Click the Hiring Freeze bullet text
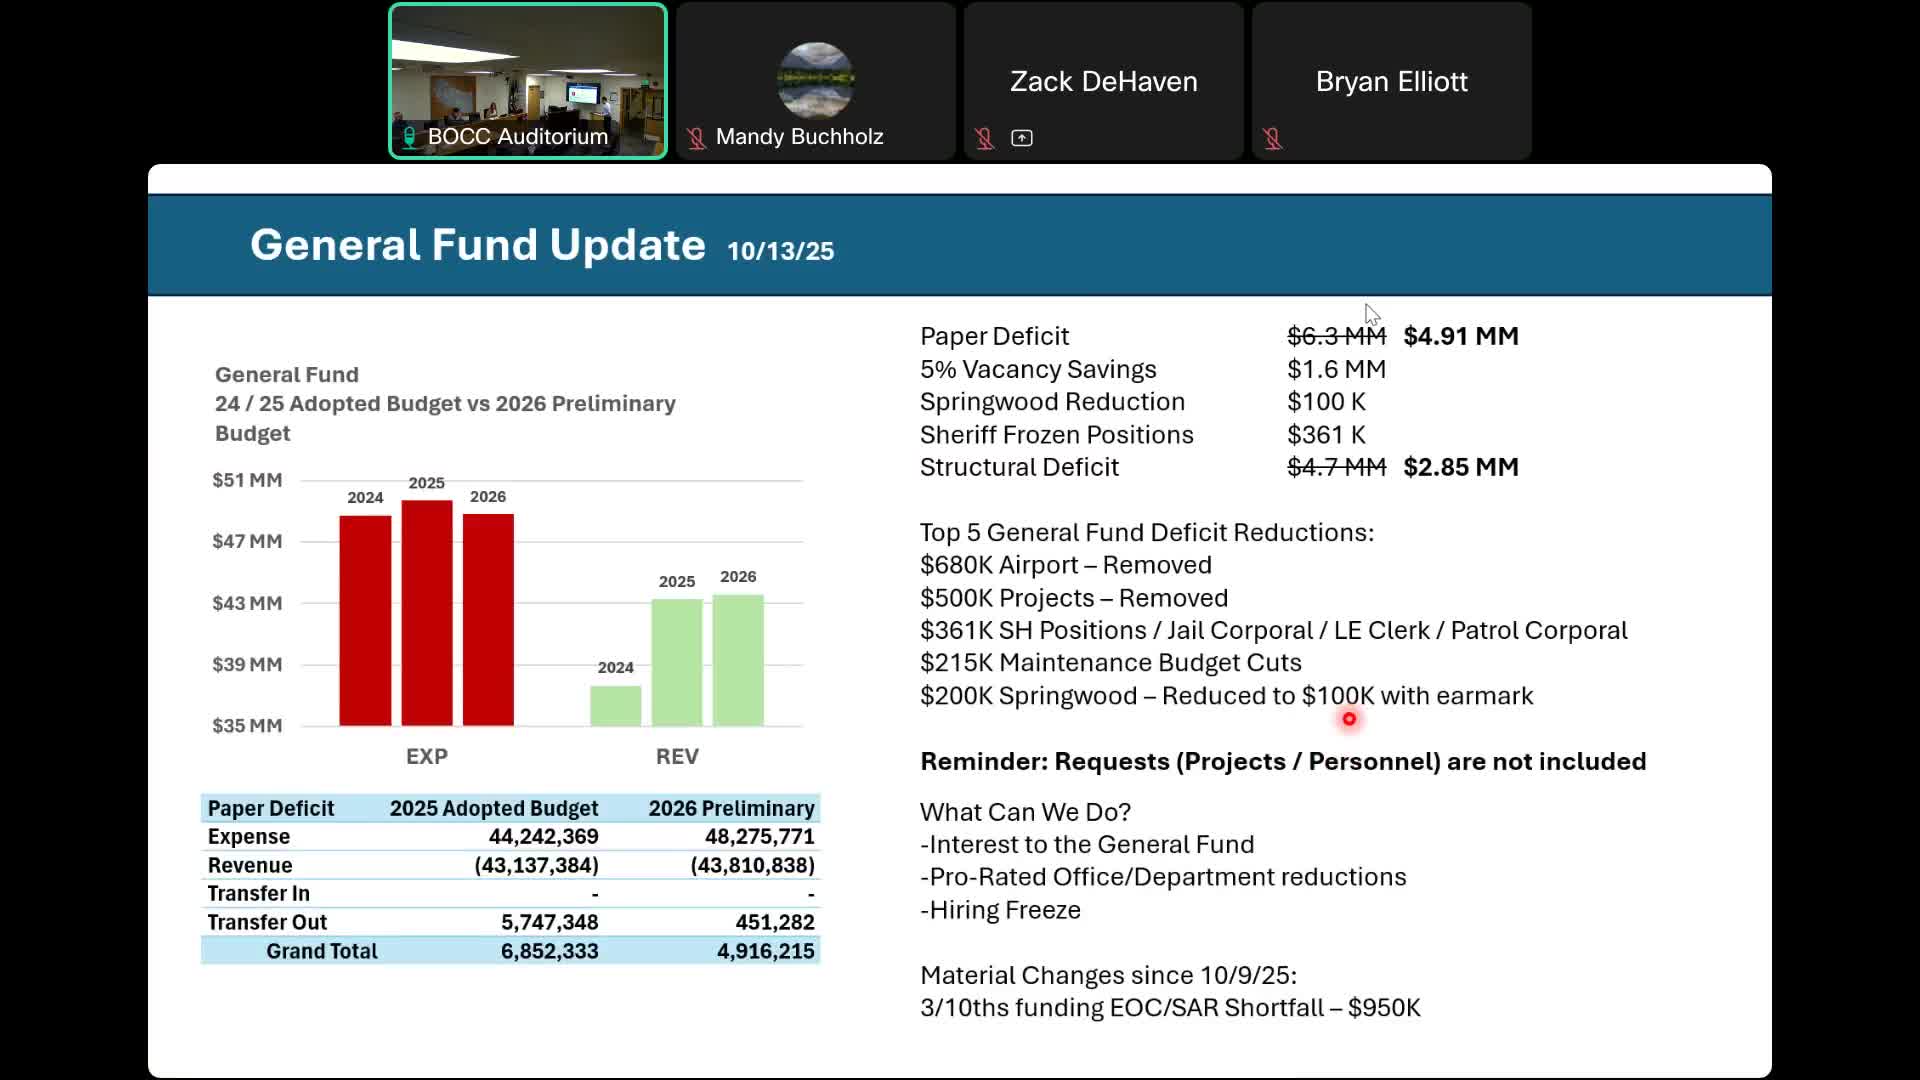1920x1080 pixels. pos(1000,910)
